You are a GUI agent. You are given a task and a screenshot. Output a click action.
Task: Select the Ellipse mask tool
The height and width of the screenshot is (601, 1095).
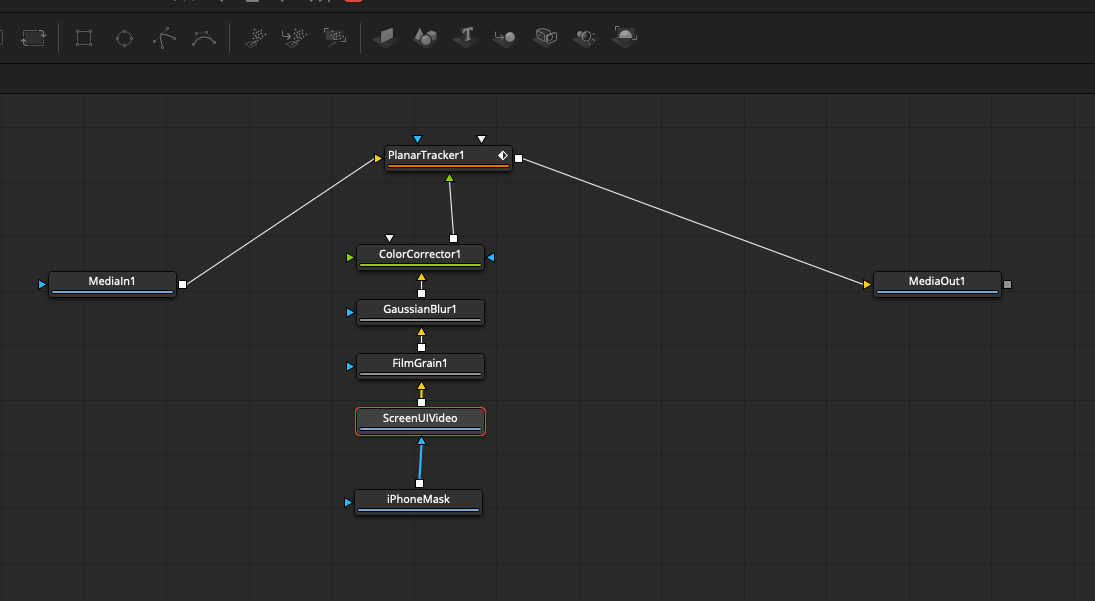click(x=124, y=38)
